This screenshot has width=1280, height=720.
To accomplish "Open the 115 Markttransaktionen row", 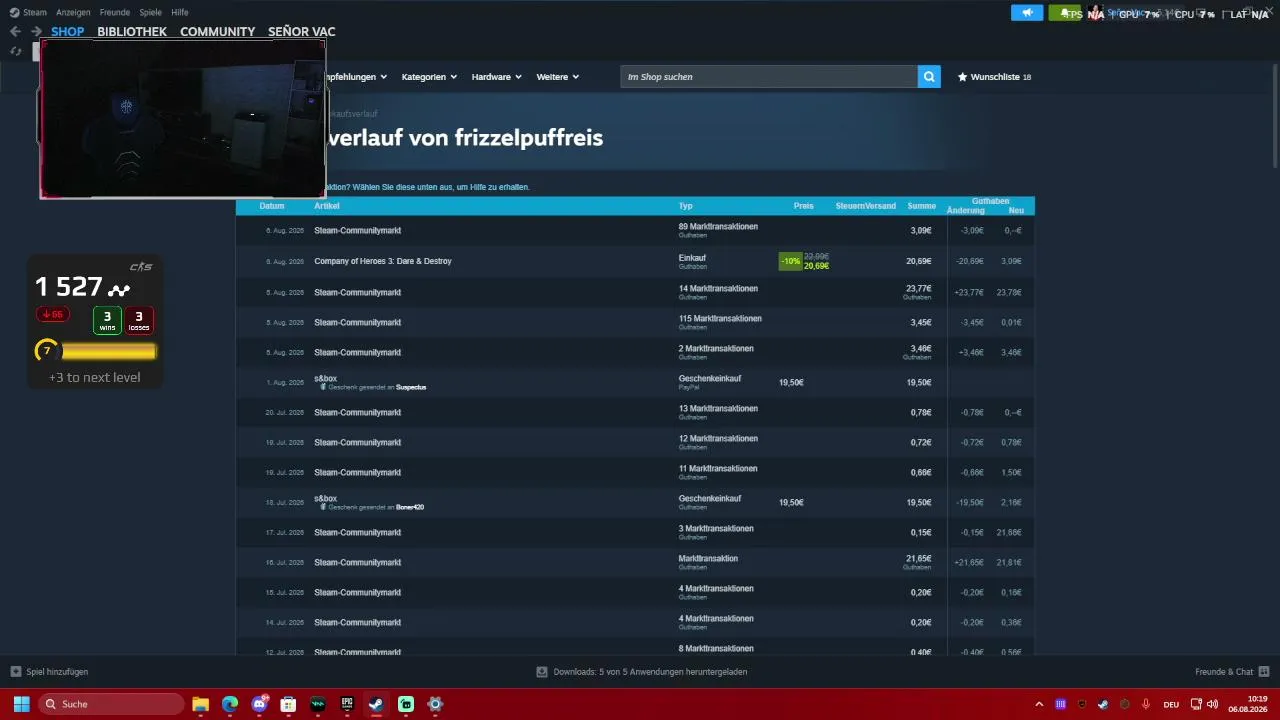I will point(635,323).
